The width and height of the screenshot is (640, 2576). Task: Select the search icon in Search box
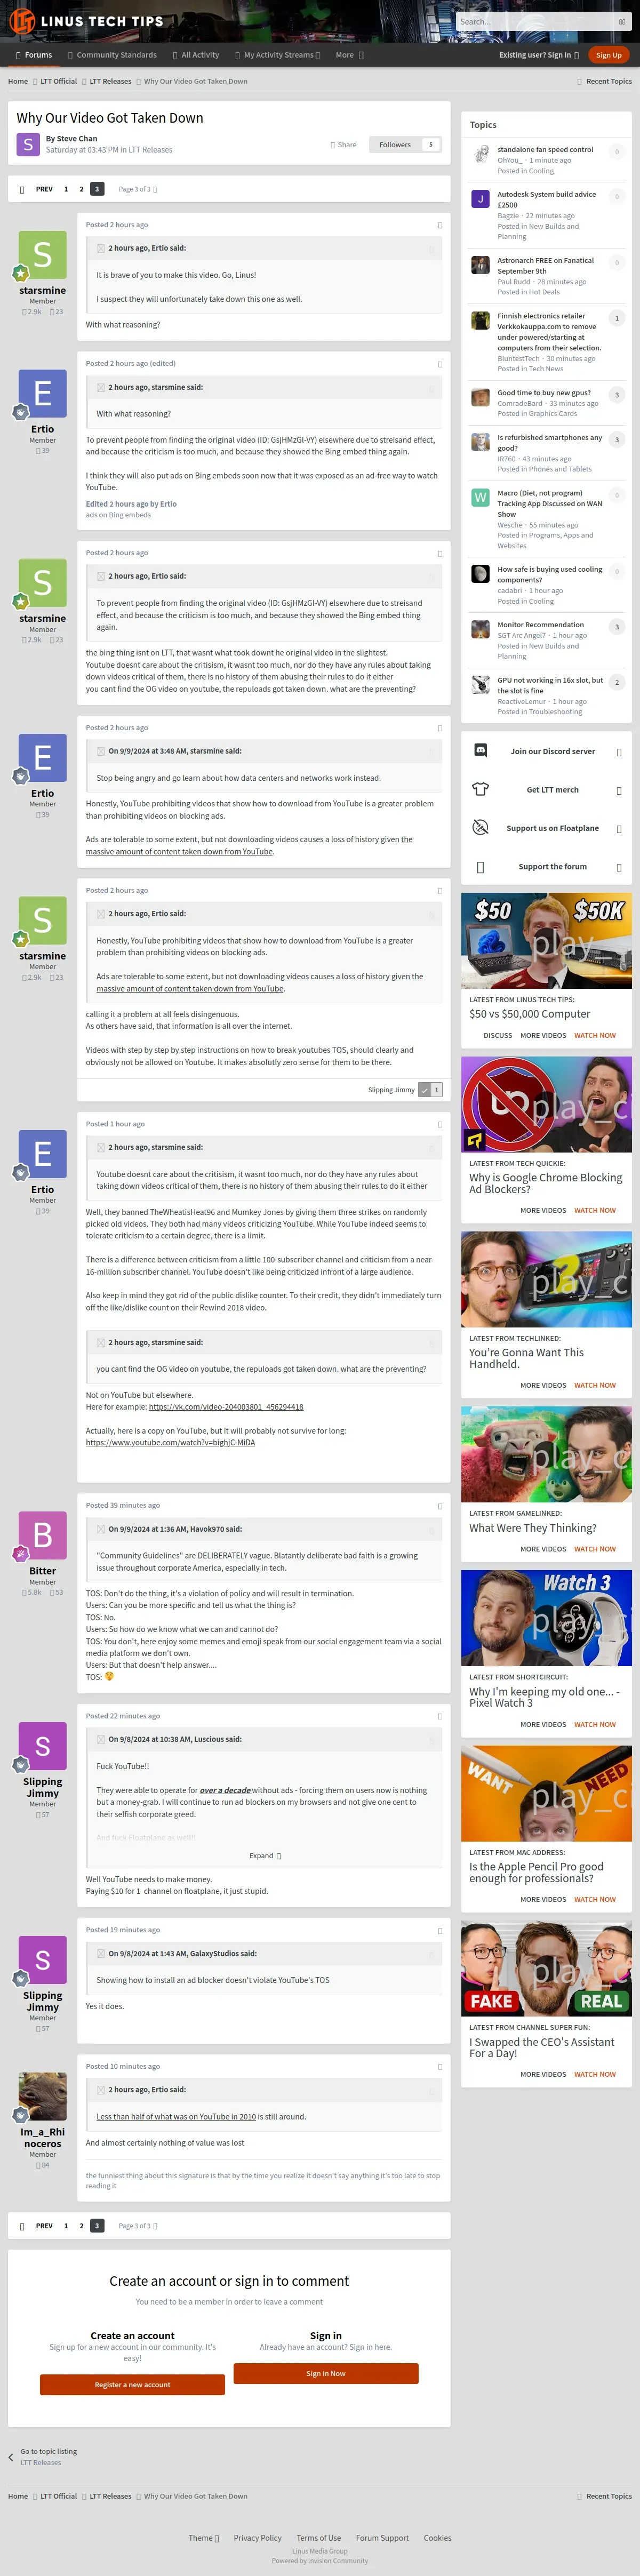point(622,21)
